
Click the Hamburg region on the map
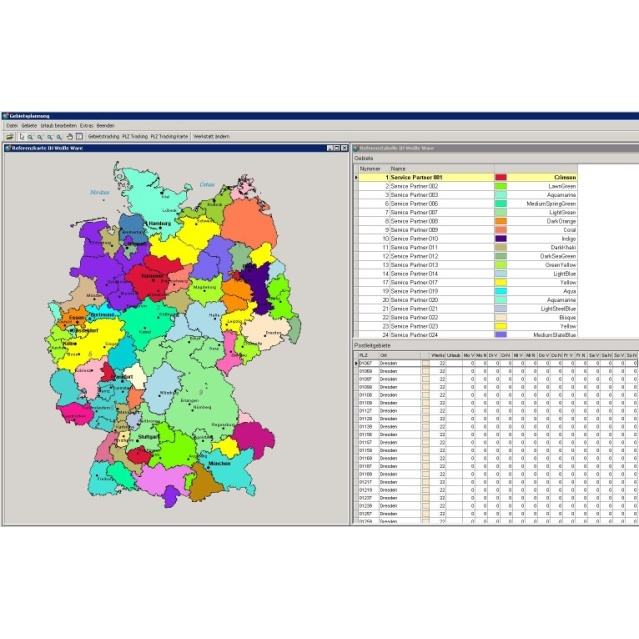(x=133, y=229)
